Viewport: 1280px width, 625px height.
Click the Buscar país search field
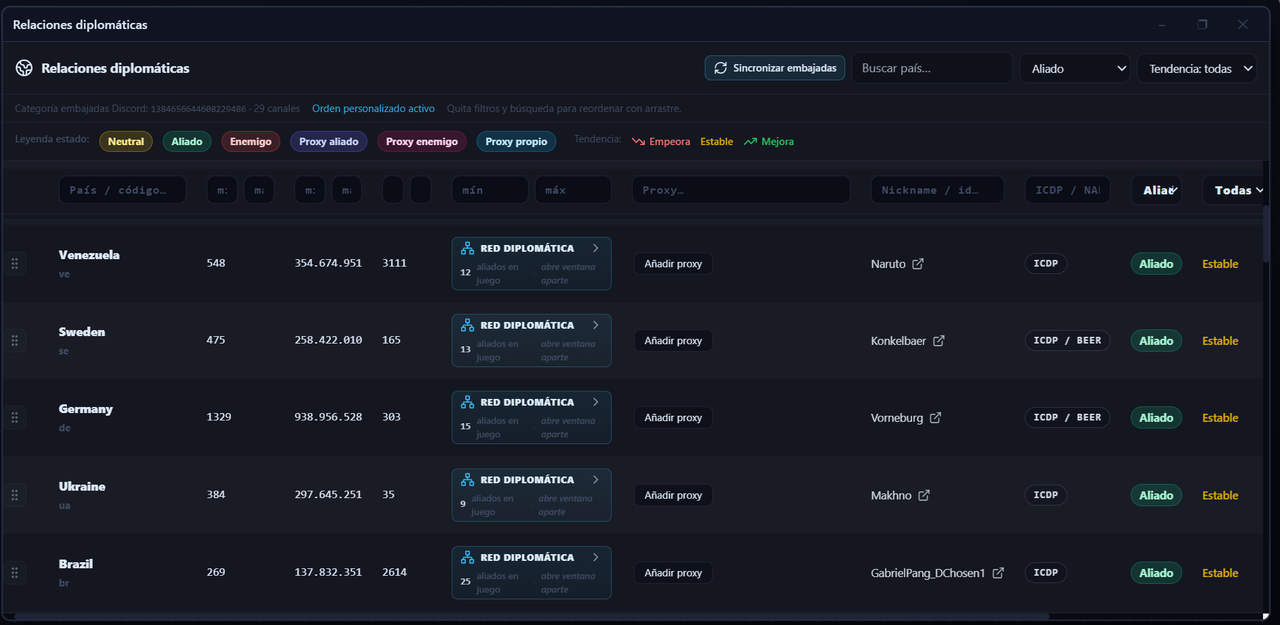click(932, 68)
